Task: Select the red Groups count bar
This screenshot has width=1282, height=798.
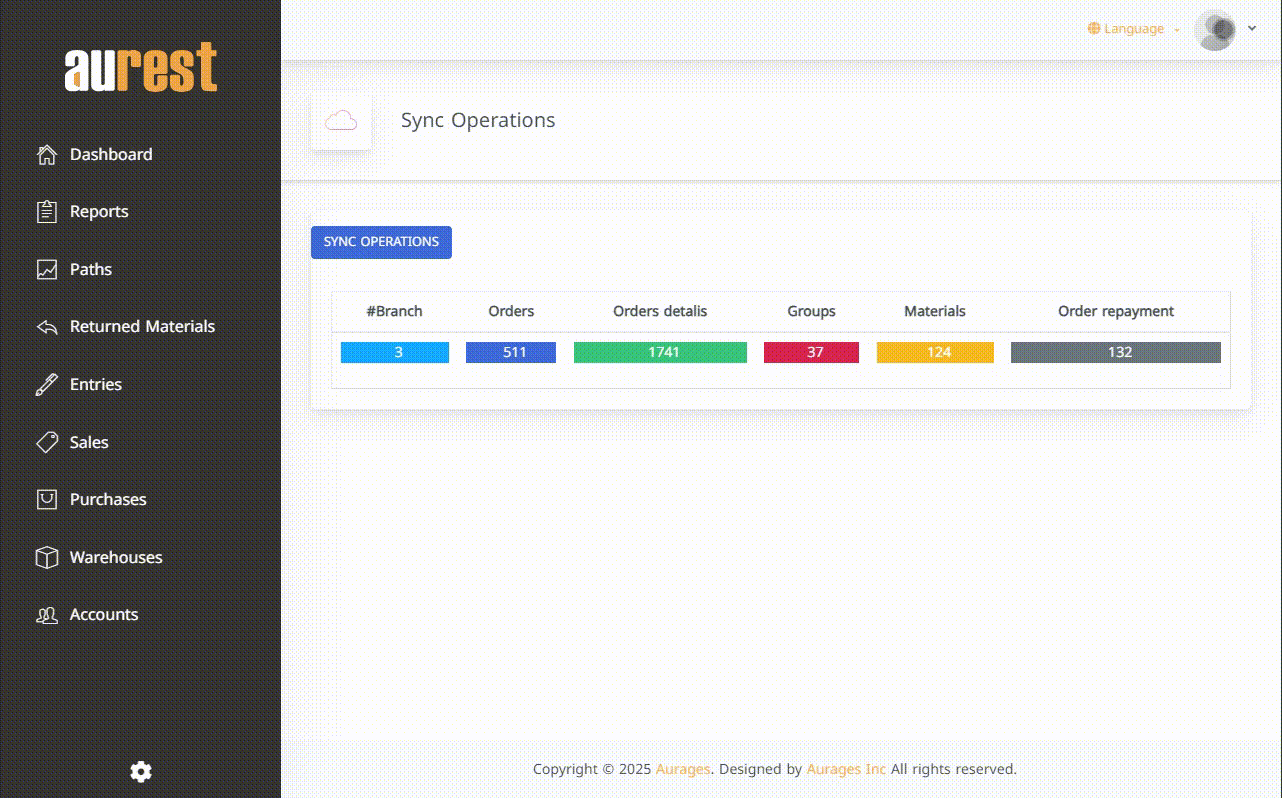Action: click(811, 352)
